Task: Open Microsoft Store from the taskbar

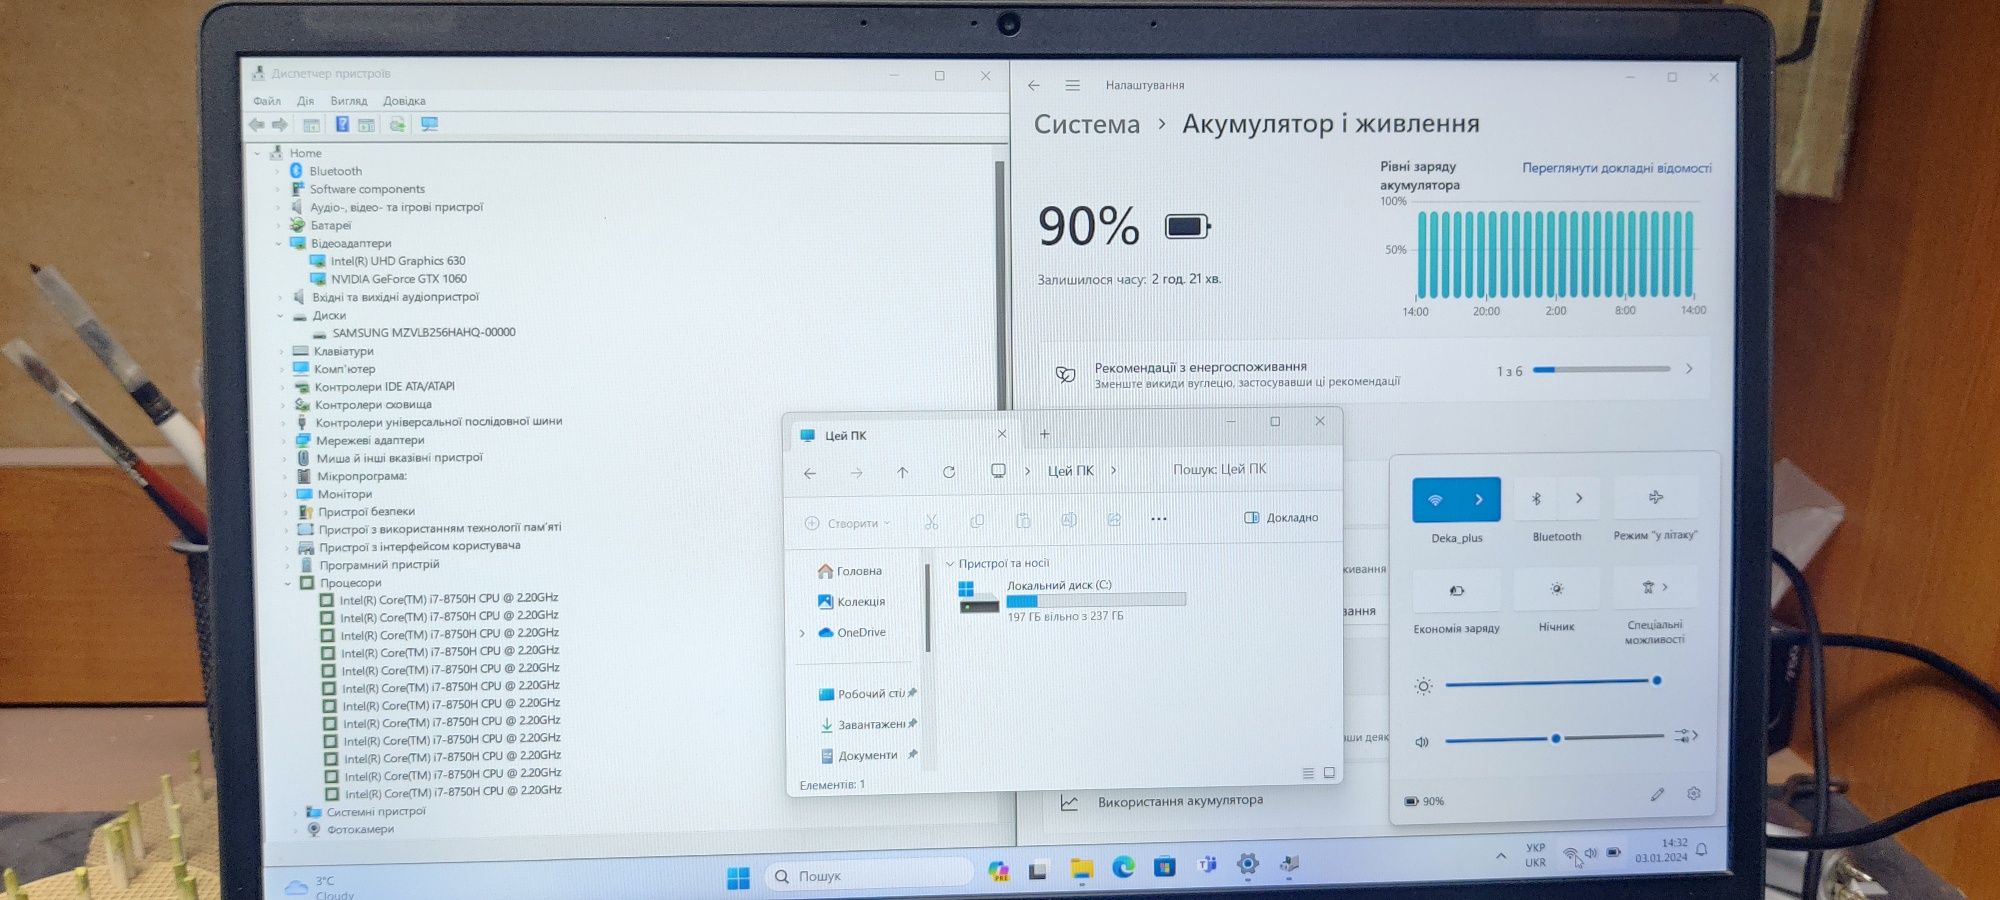Action: [x=1164, y=866]
